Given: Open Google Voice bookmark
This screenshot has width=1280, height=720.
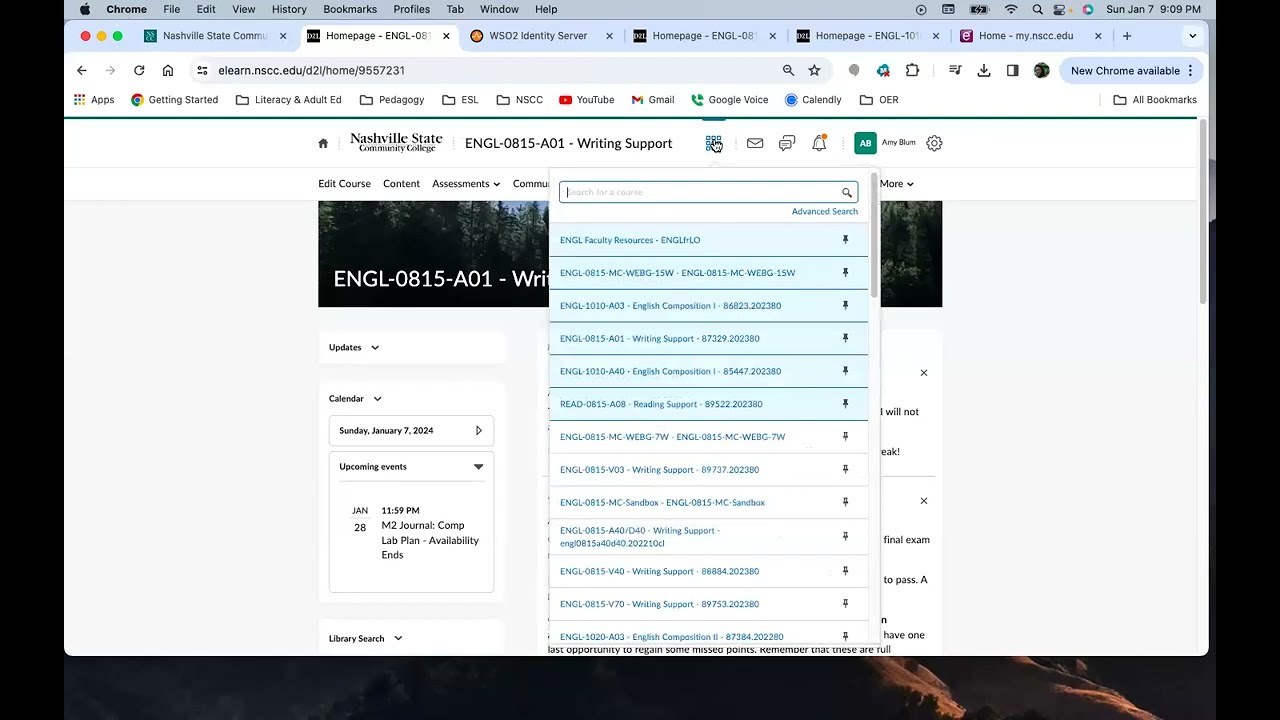Looking at the screenshot, I should [730, 100].
